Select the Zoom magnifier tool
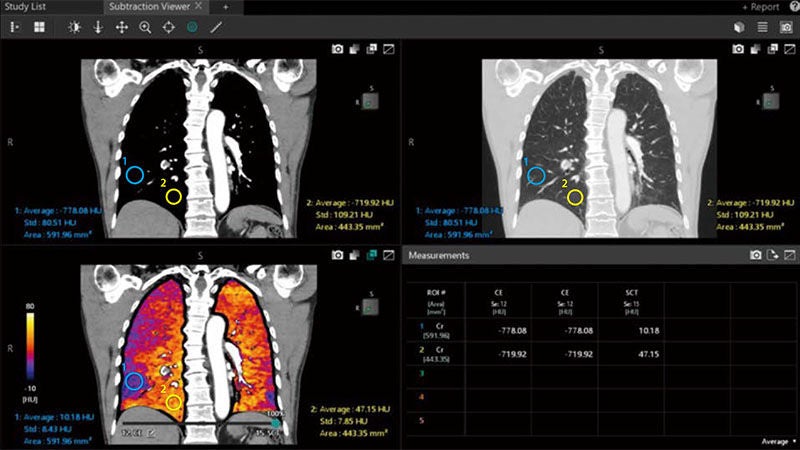This screenshot has width=800, height=450. click(x=145, y=27)
